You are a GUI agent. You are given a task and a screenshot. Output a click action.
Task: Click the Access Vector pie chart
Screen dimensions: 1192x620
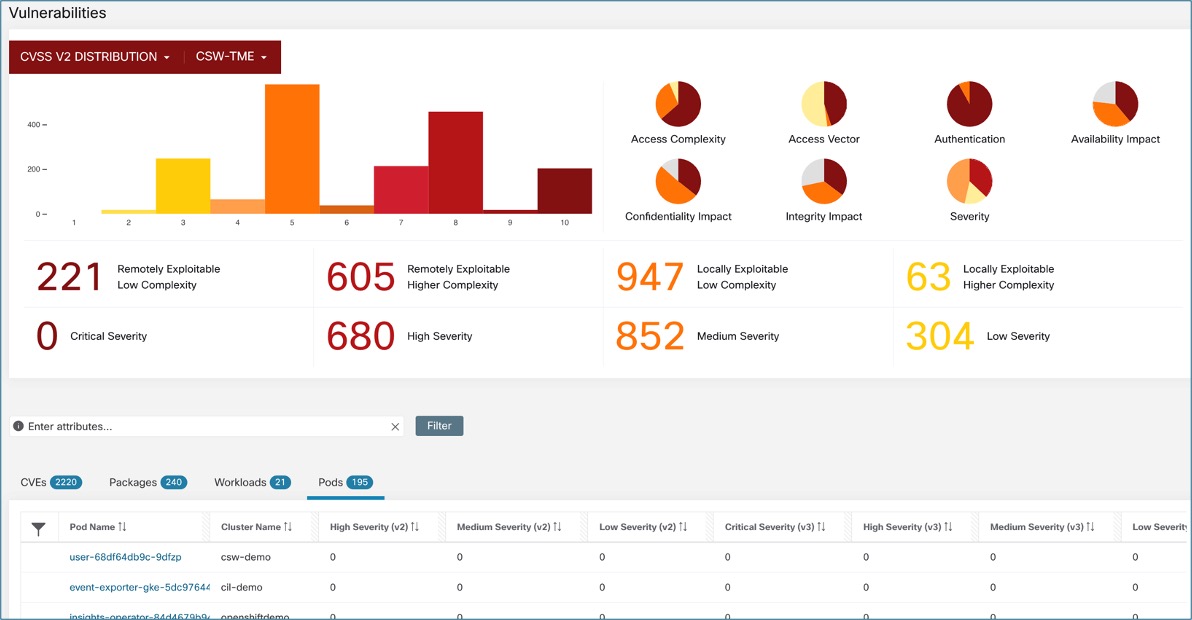[x=824, y=104]
